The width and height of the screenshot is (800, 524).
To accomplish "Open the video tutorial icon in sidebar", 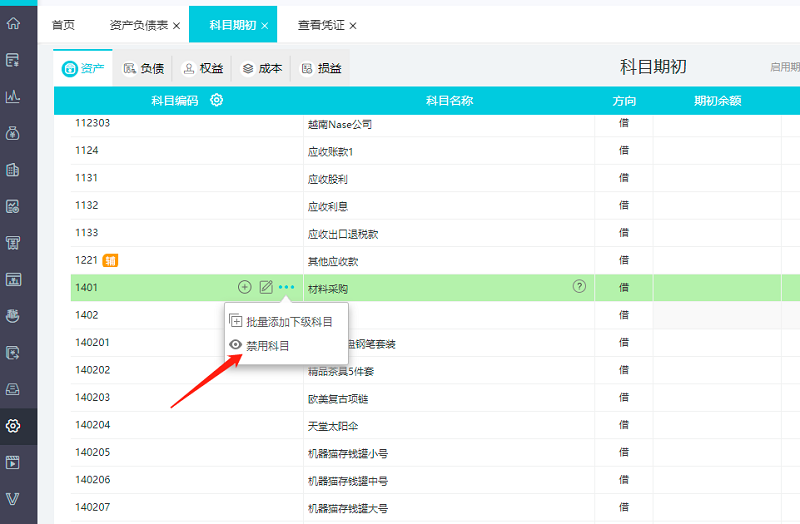I will [x=13, y=463].
